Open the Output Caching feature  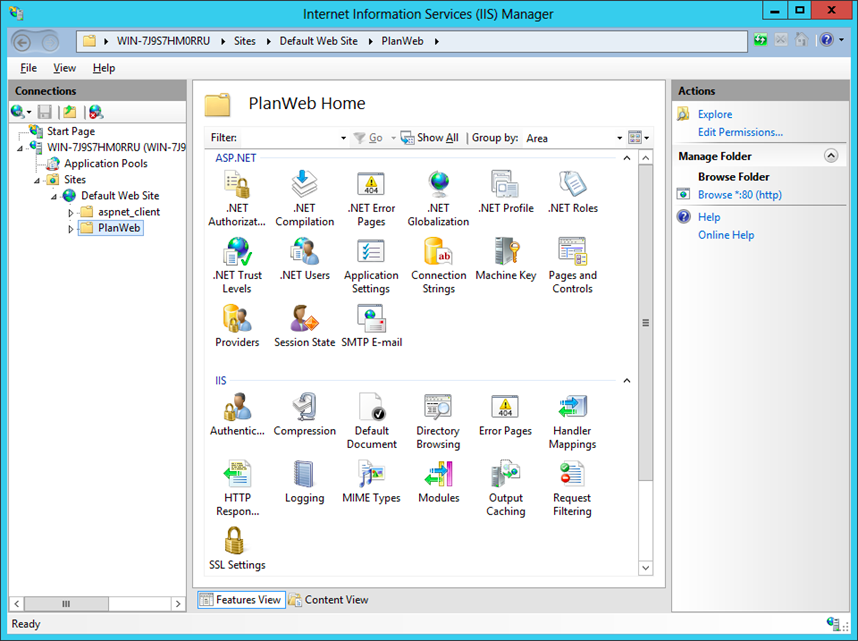click(x=506, y=488)
